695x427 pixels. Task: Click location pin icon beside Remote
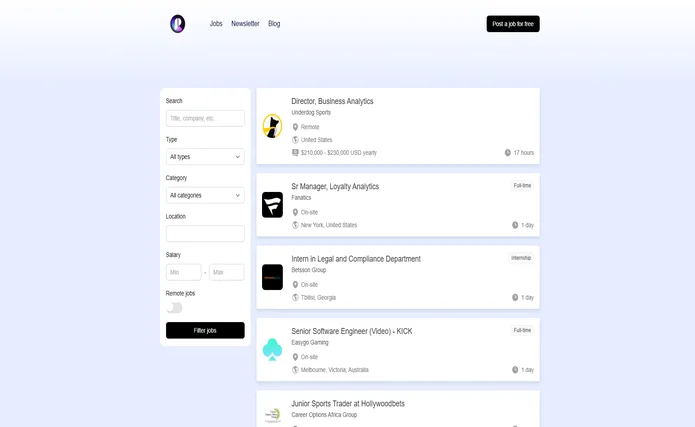pos(295,127)
